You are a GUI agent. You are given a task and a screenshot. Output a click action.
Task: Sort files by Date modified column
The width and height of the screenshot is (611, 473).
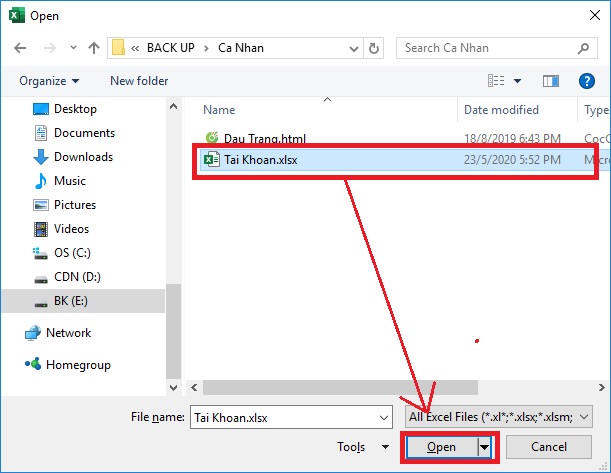(x=501, y=110)
